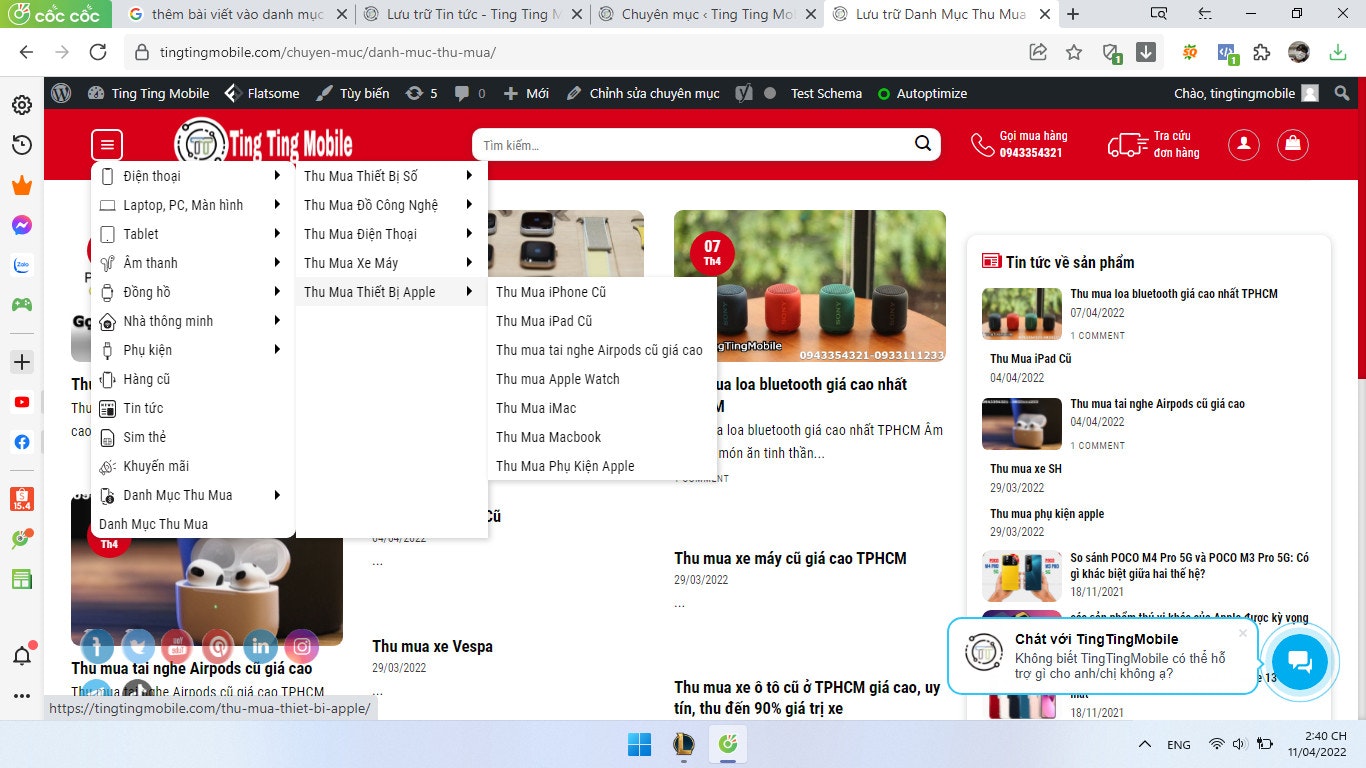Open Facebook from the browser sidebar
Screen dimensions: 1366x768
click(22, 442)
